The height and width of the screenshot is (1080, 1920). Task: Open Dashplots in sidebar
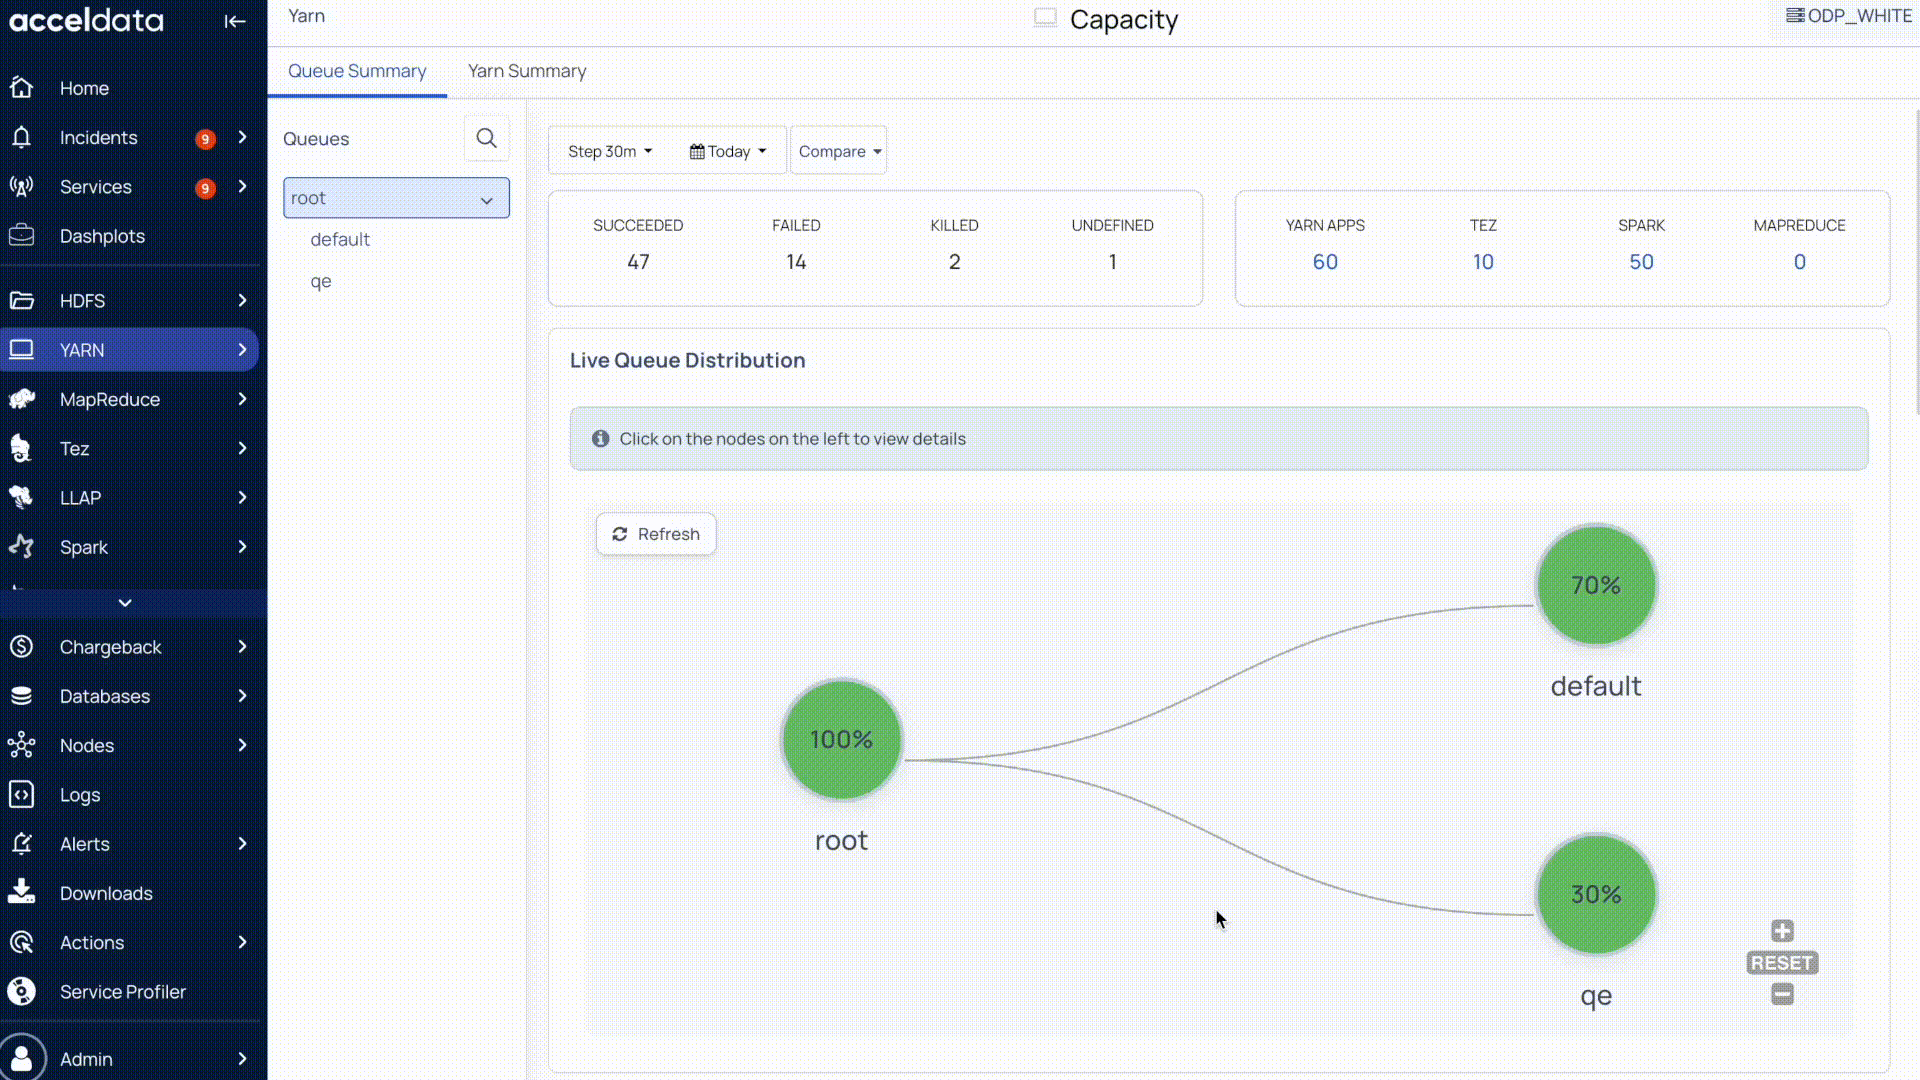coord(102,236)
